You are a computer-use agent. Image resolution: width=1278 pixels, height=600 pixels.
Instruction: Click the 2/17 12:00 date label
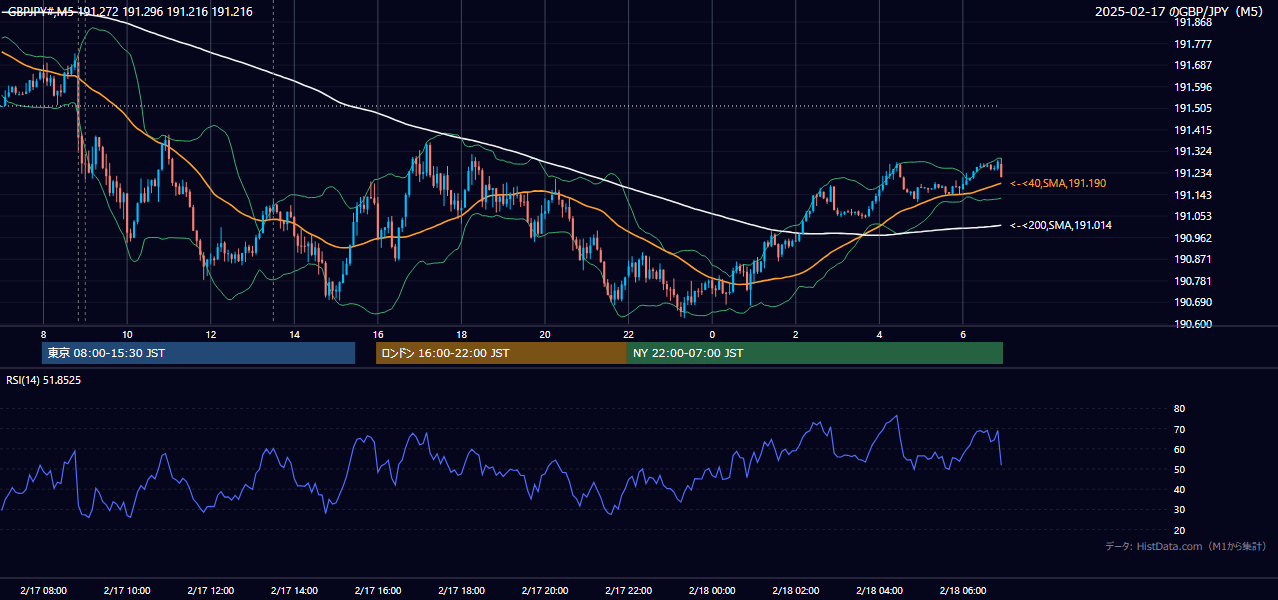[211, 591]
